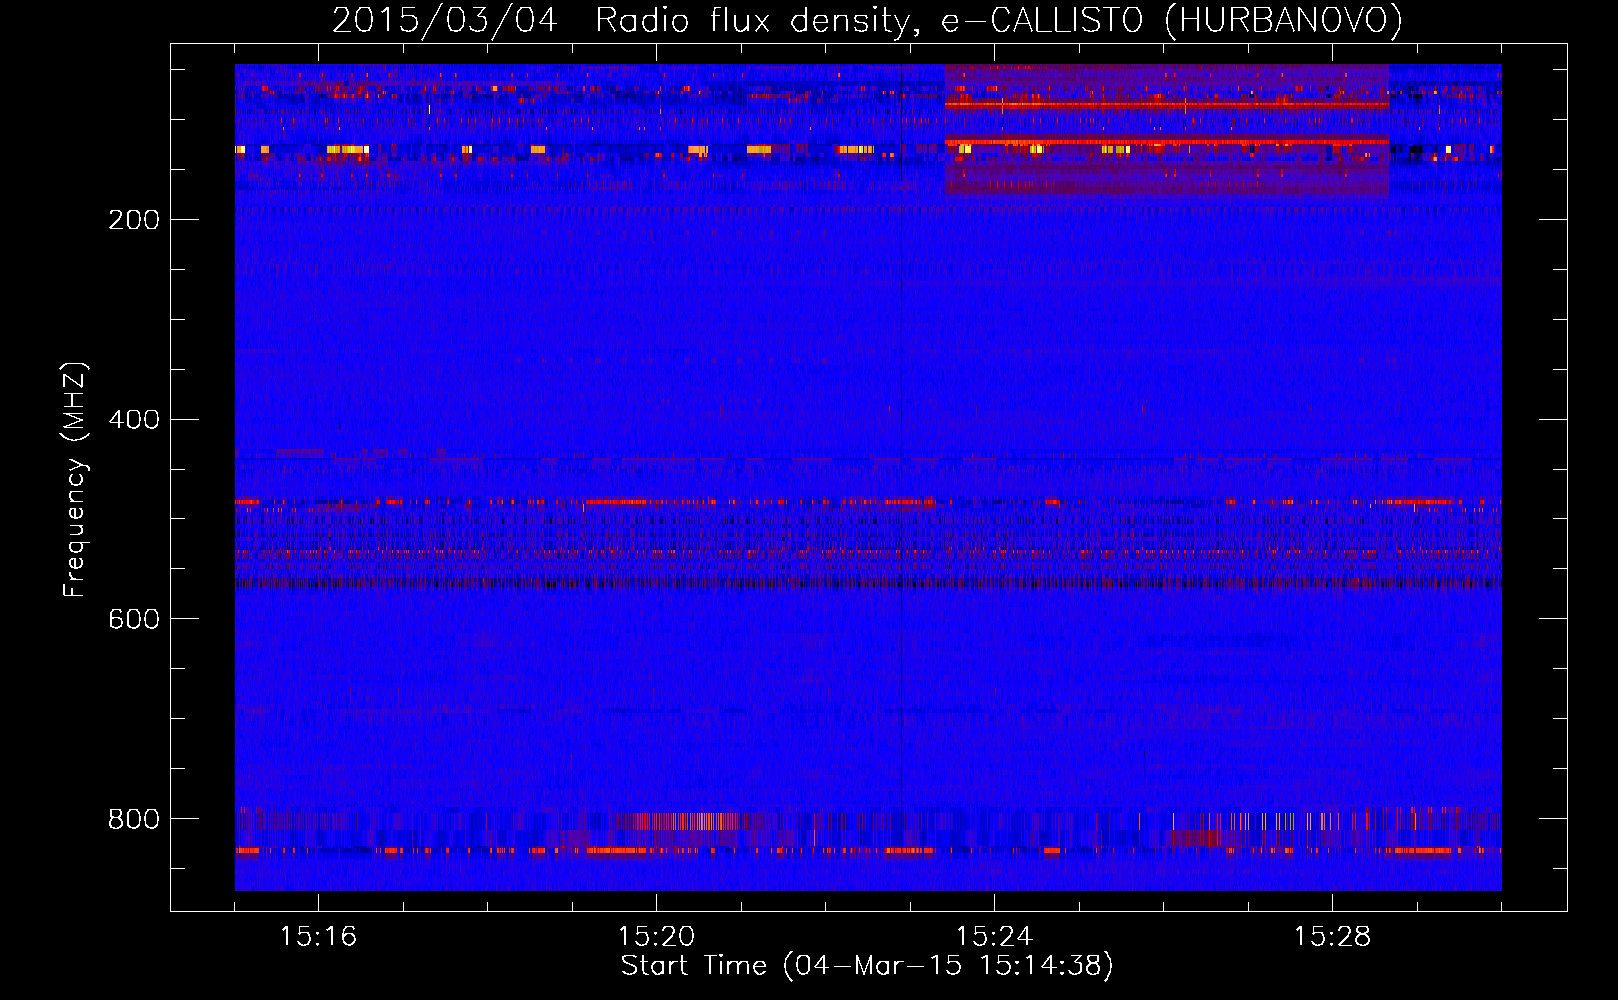This screenshot has width=1618, height=1000.
Task: Select the 200 frequency tick label
Action: pos(134,220)
